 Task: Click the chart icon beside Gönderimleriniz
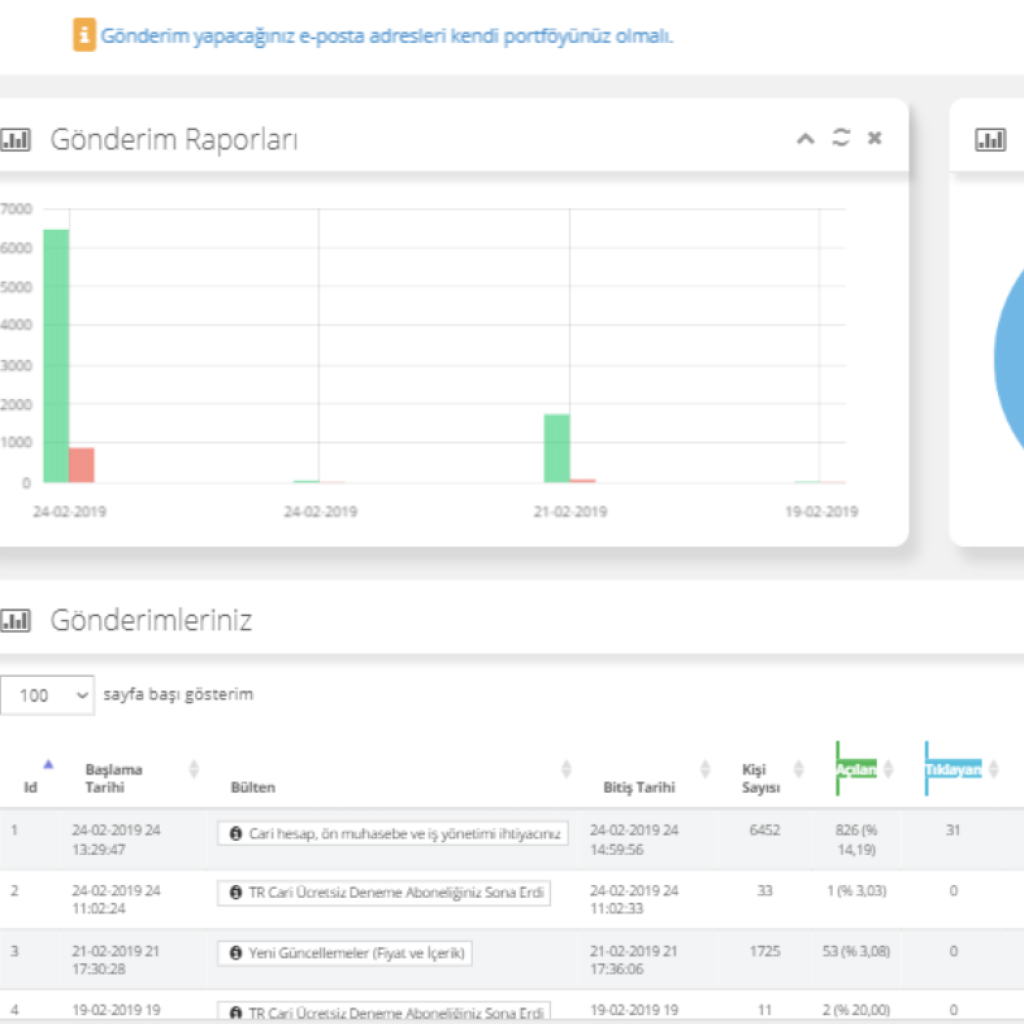click(15, 620)
